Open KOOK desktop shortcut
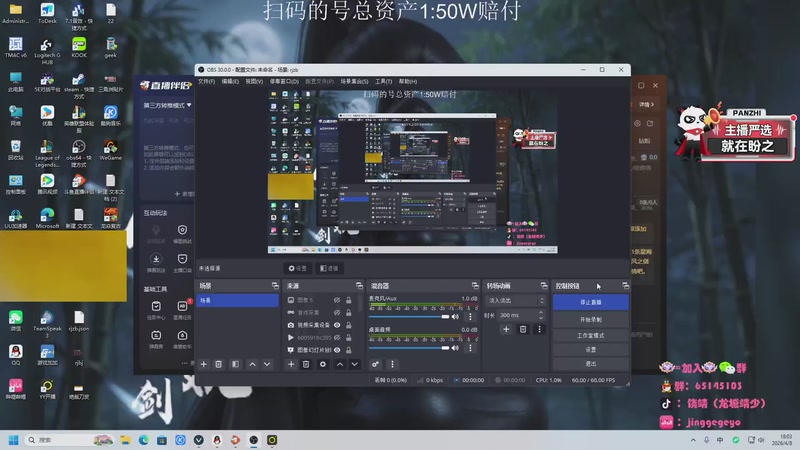 point(79,47)
